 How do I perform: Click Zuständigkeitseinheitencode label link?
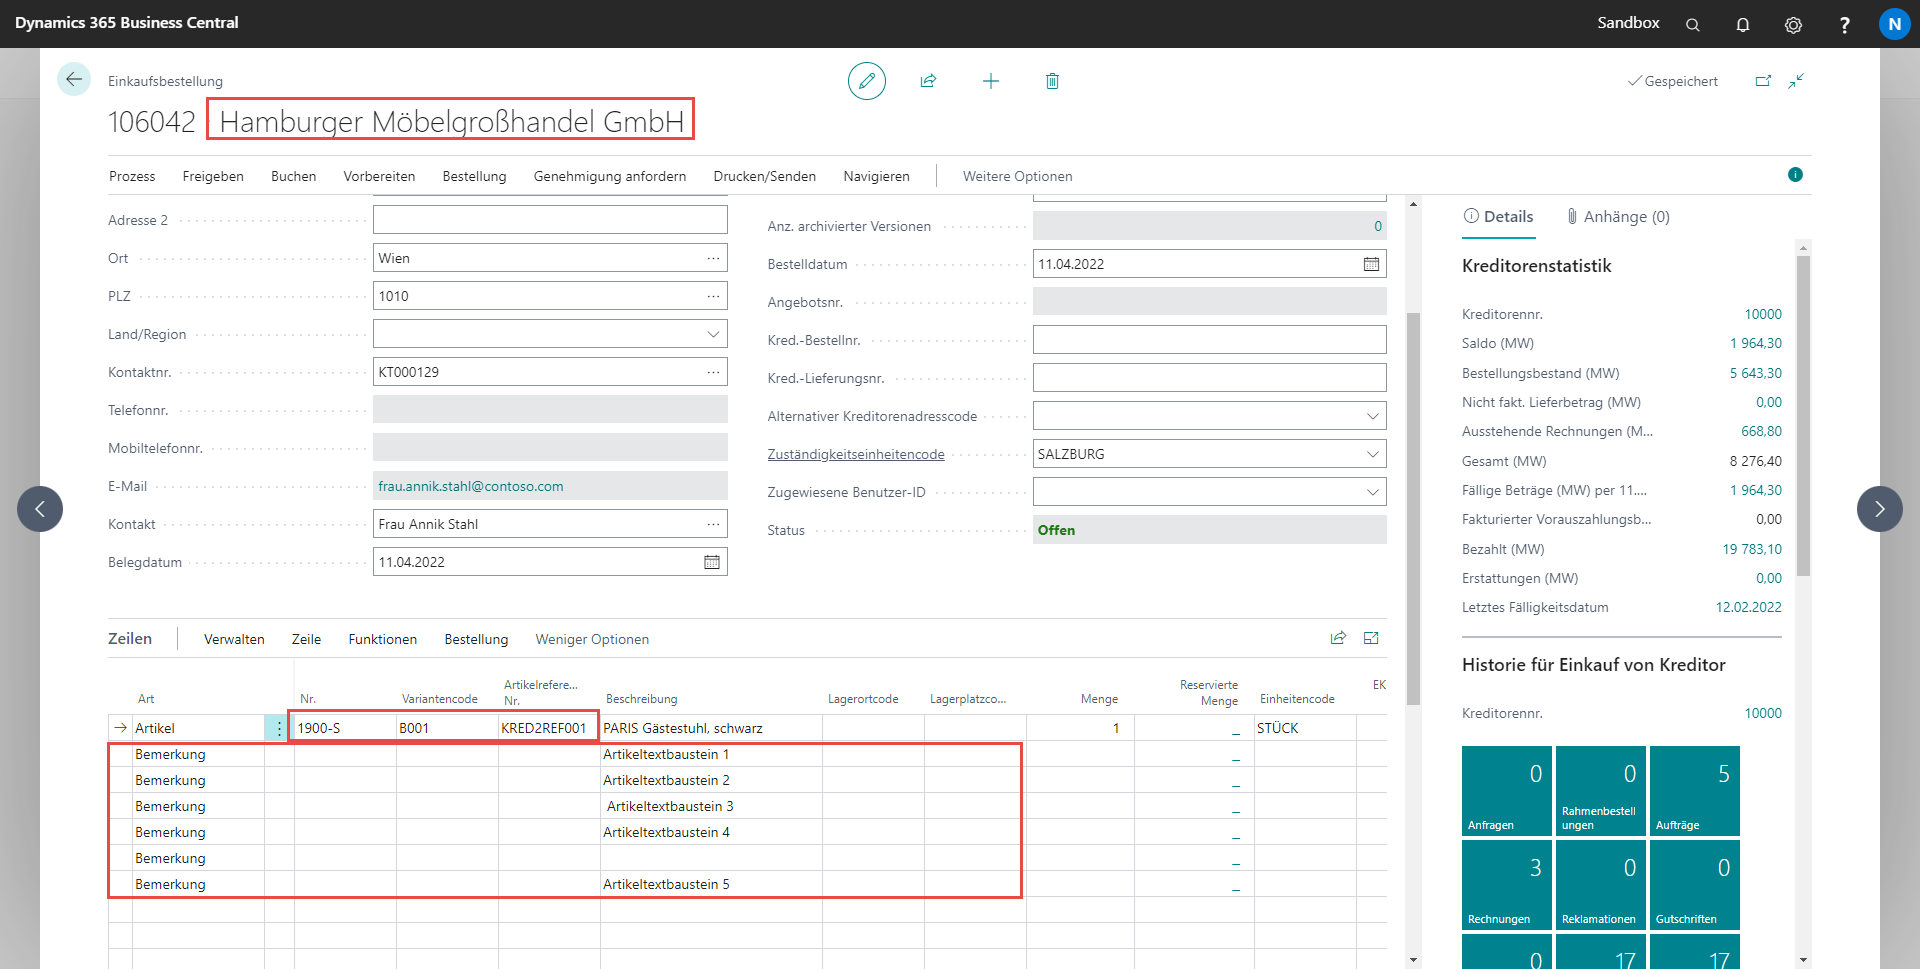[855, 454]
